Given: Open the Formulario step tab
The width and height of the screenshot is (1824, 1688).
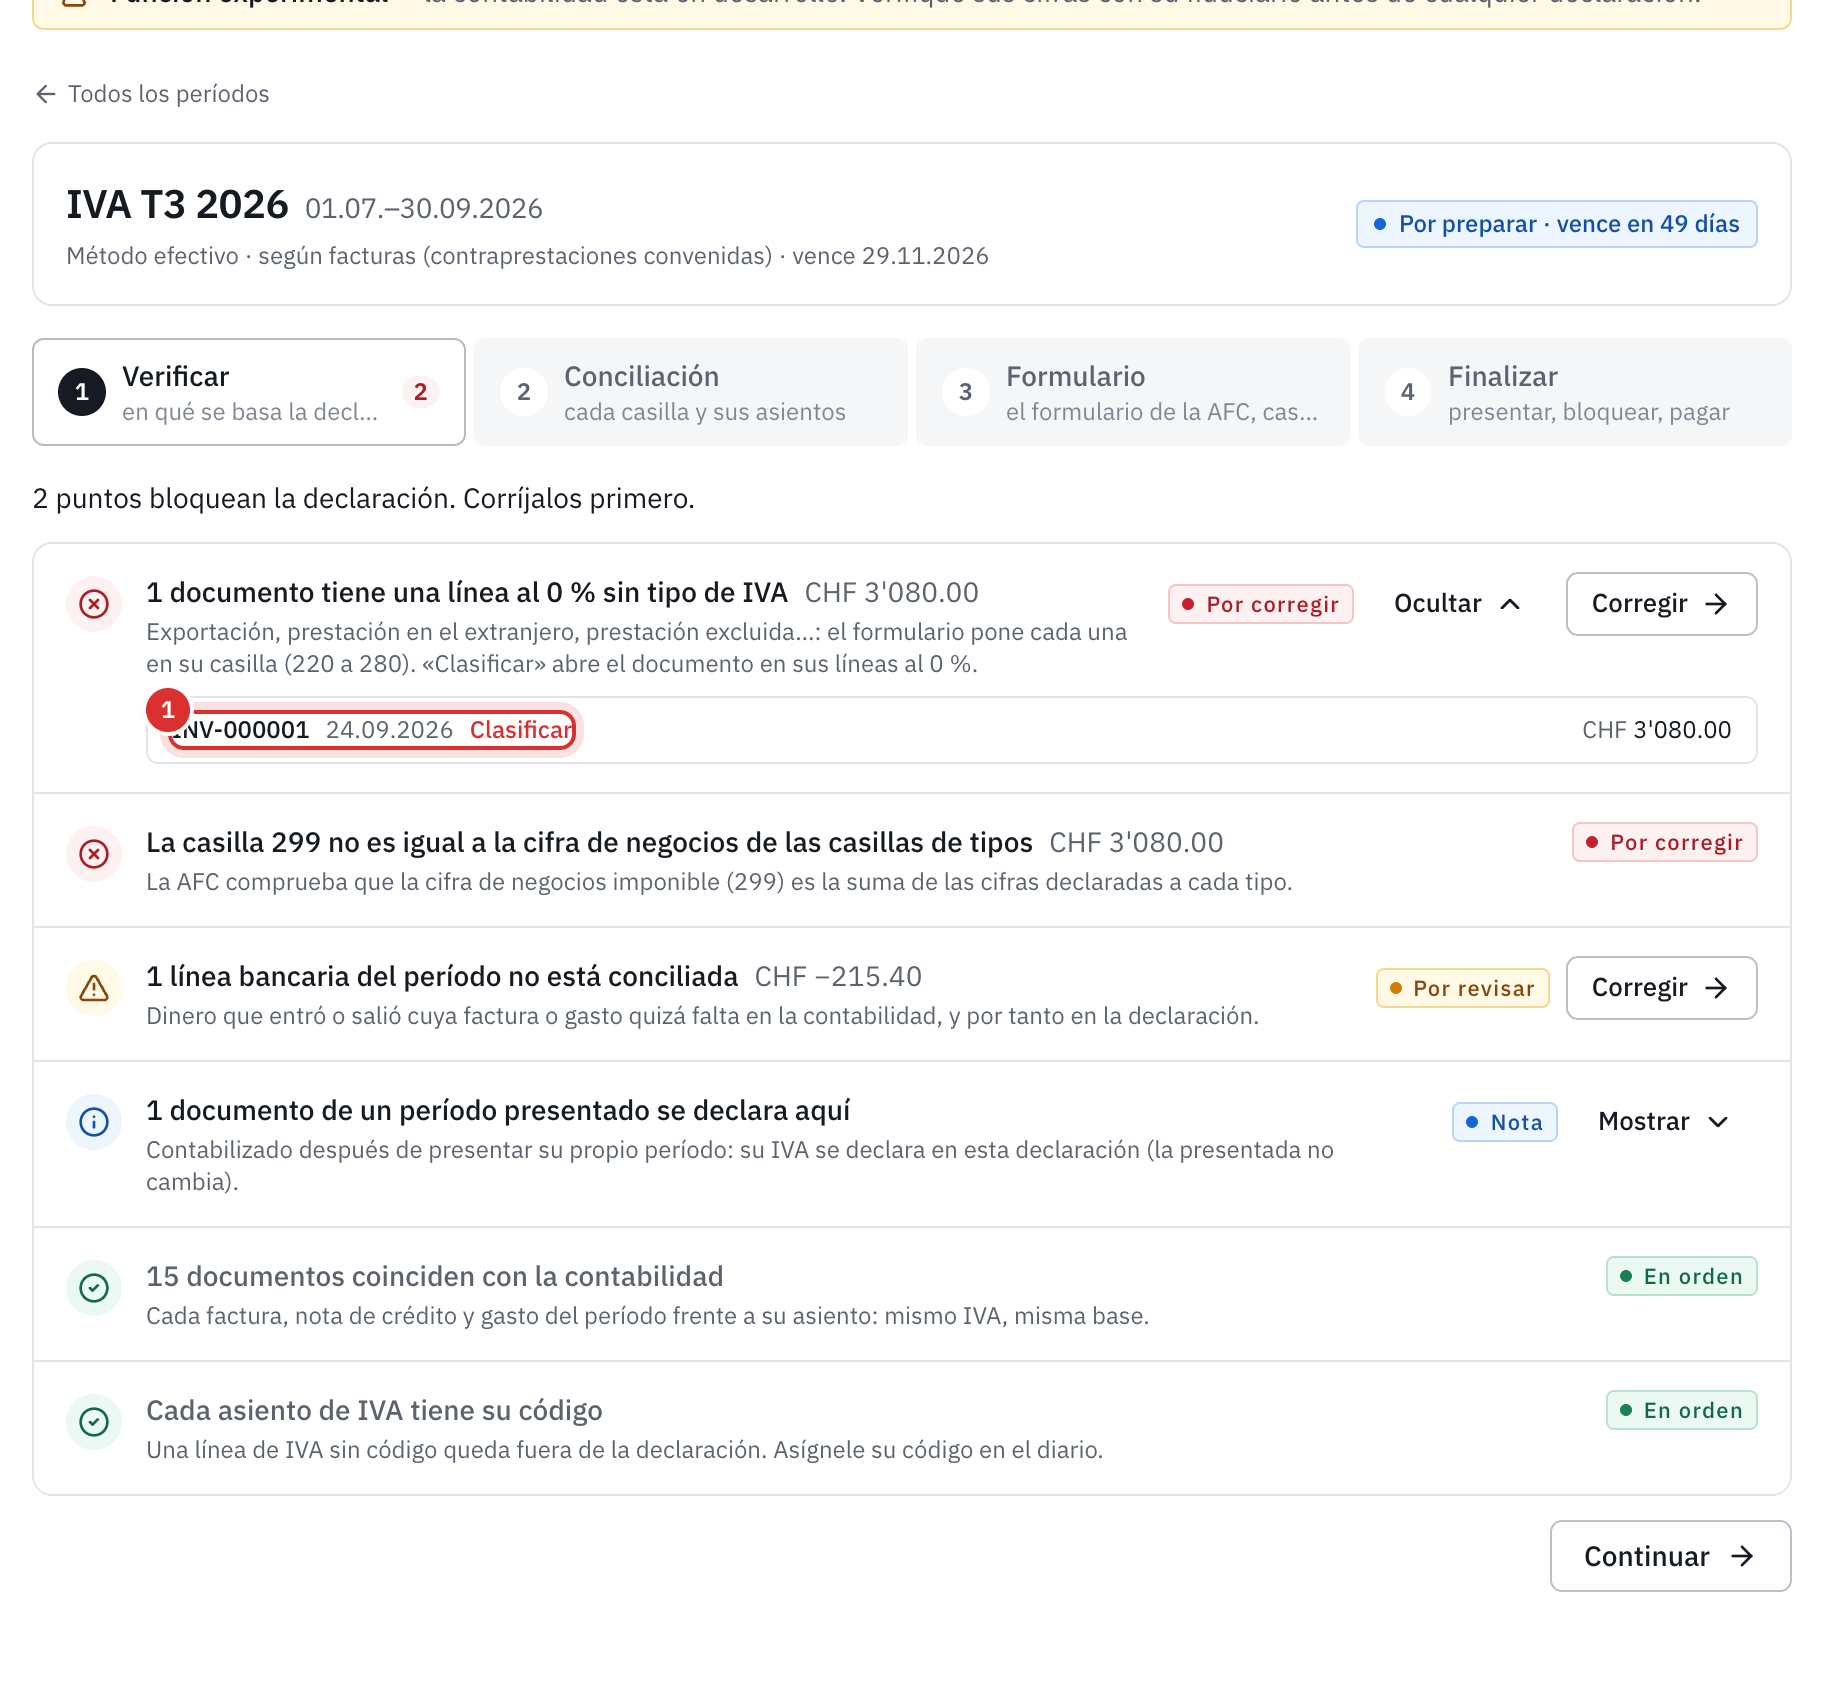Looking at the screenshot, I should 1133,392.
